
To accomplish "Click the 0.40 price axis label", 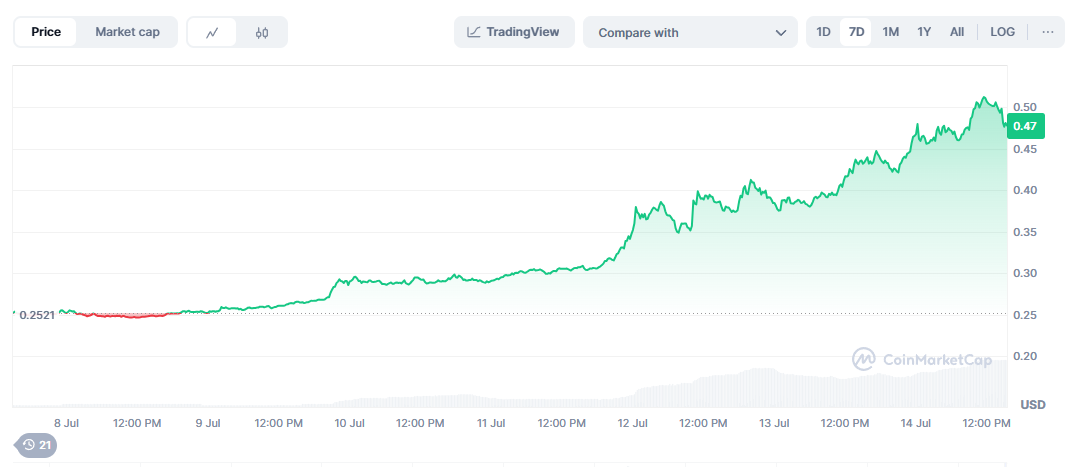I will pyautogui.click(x=1024, y=190).
